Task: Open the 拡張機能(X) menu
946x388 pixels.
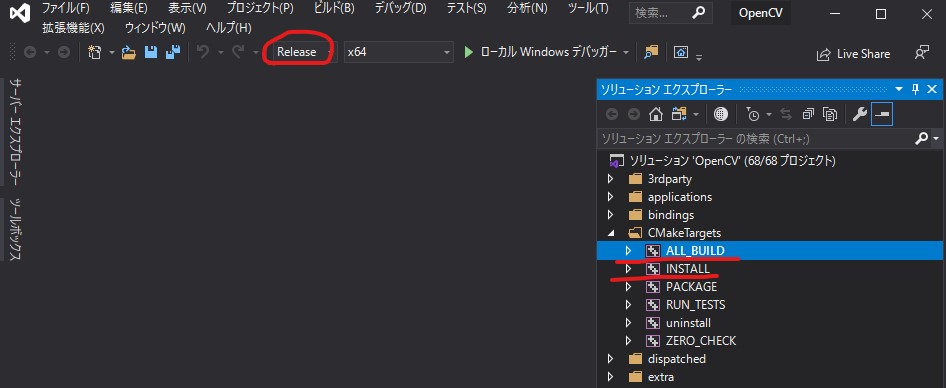Action: pos(74,28)
